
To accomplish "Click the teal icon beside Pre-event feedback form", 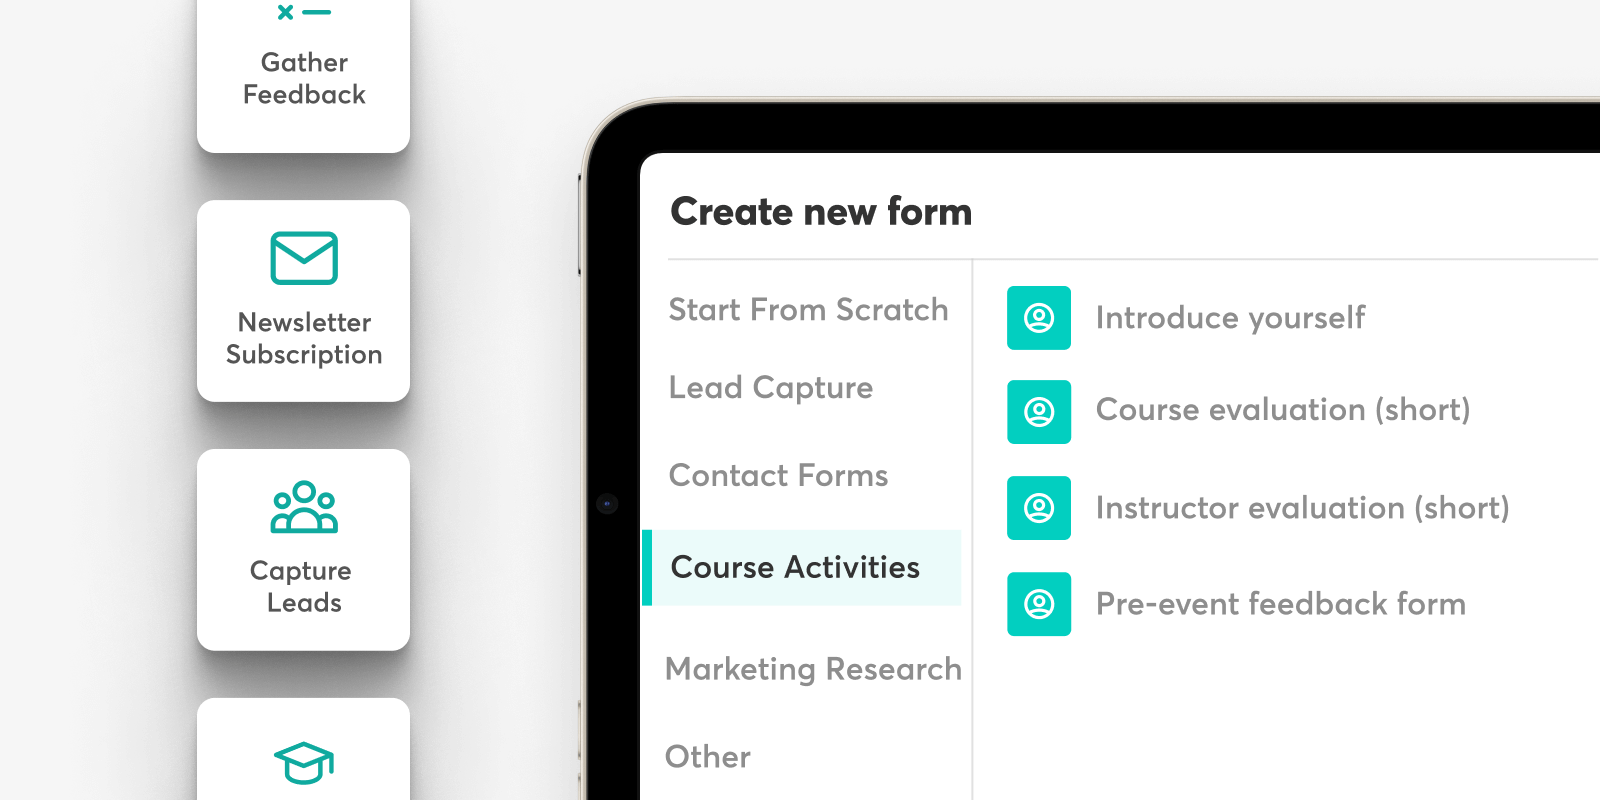I will pyautogui.click(x=1039, y=604).
